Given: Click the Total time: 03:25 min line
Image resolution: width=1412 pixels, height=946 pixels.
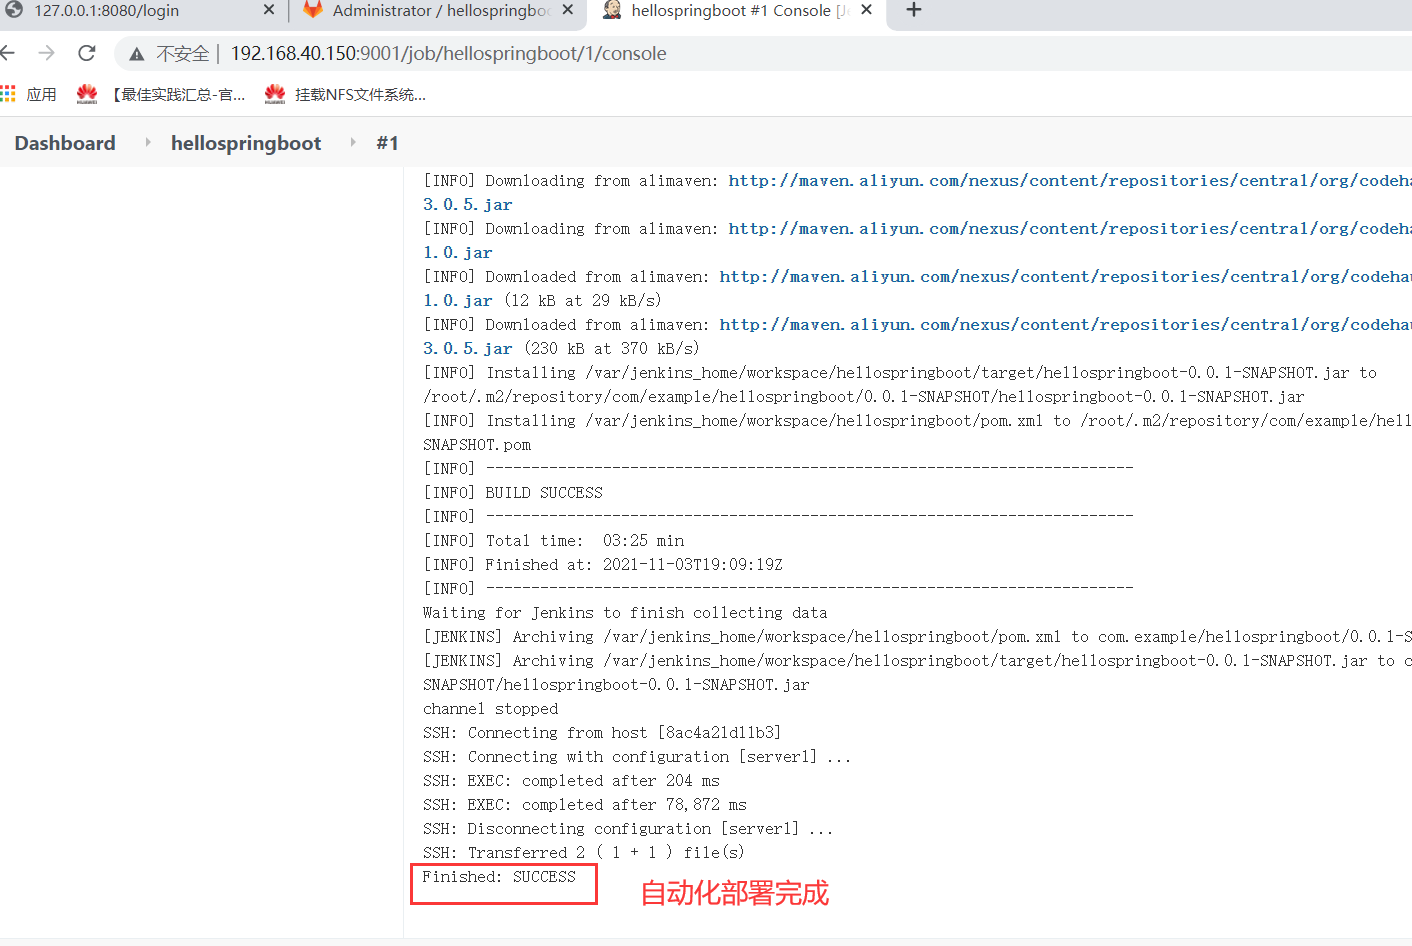Looking at the screenshot, I should [554, 541].
